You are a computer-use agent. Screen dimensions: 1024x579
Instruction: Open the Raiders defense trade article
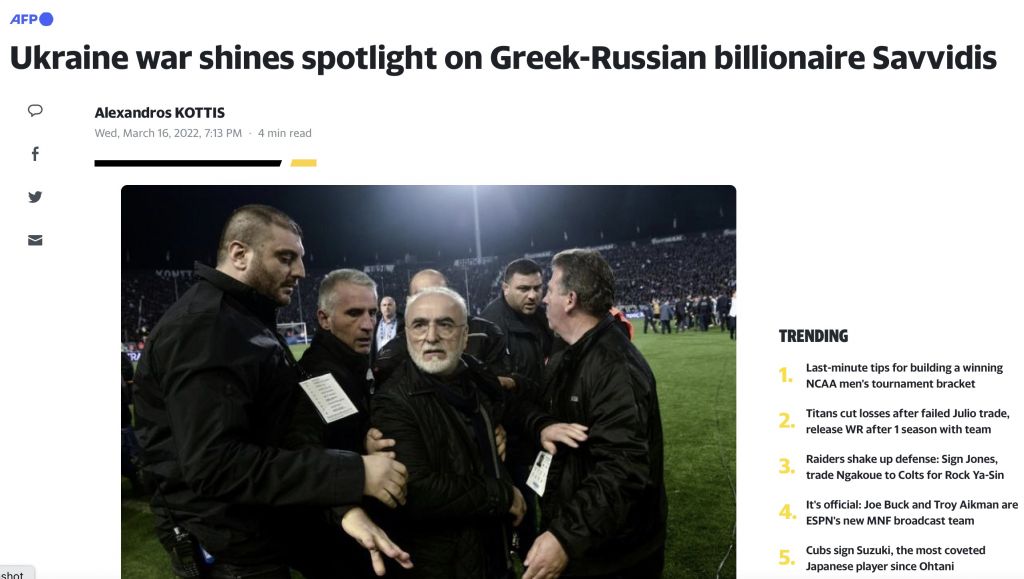[x=904, y=466]
